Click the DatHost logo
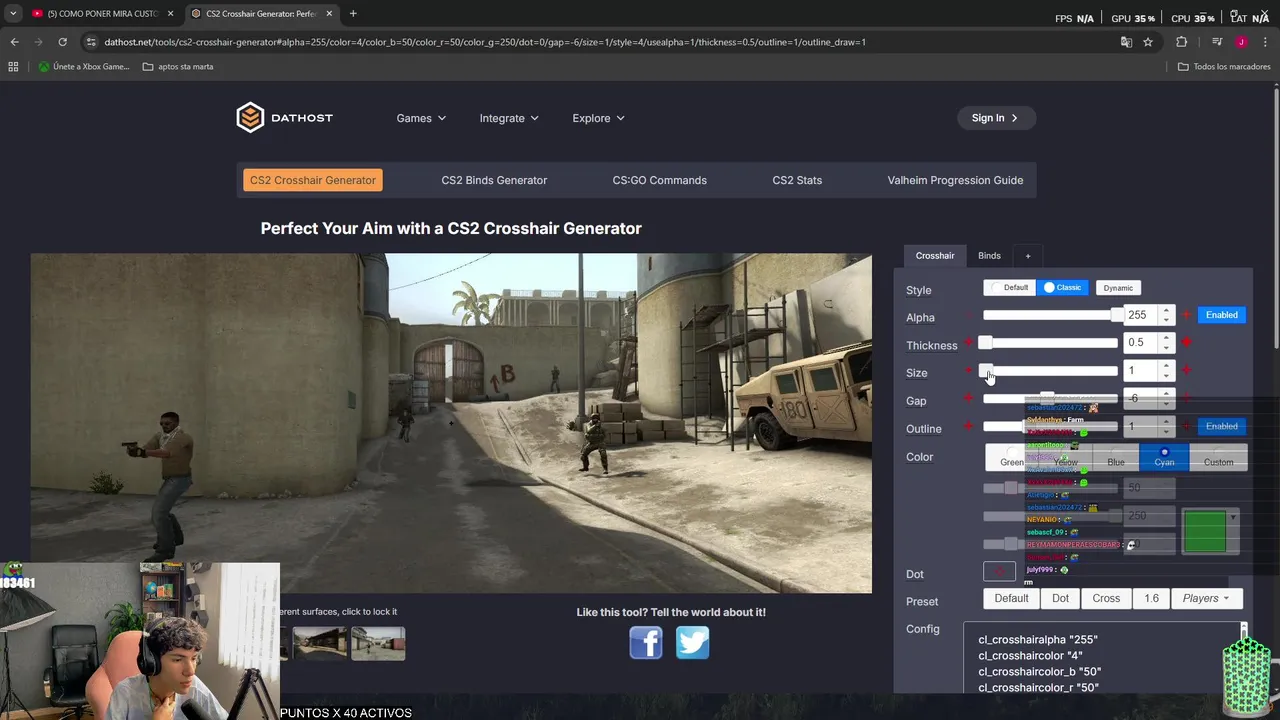Viewport: 1280px width, 720px height. click(285, 117)
